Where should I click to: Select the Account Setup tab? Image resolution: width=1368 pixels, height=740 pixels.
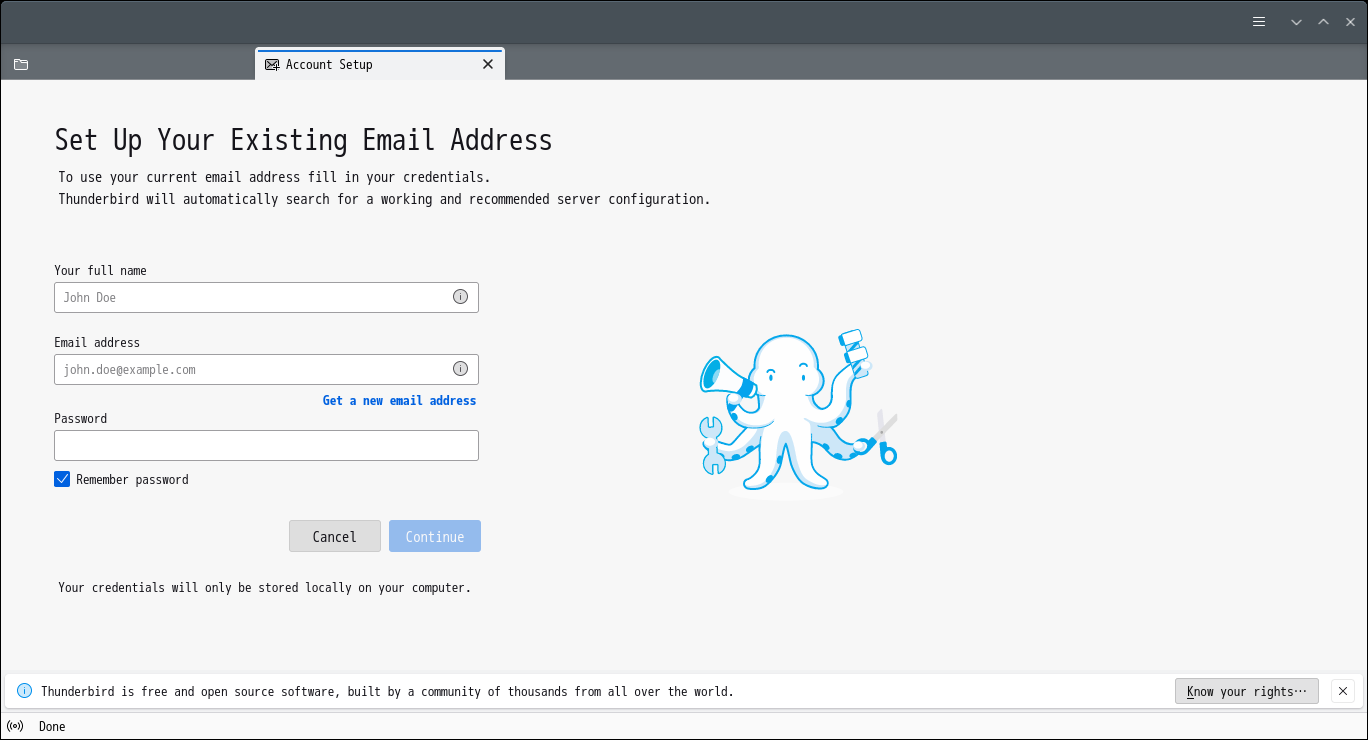pyautogui.click(x=380, y=64)
